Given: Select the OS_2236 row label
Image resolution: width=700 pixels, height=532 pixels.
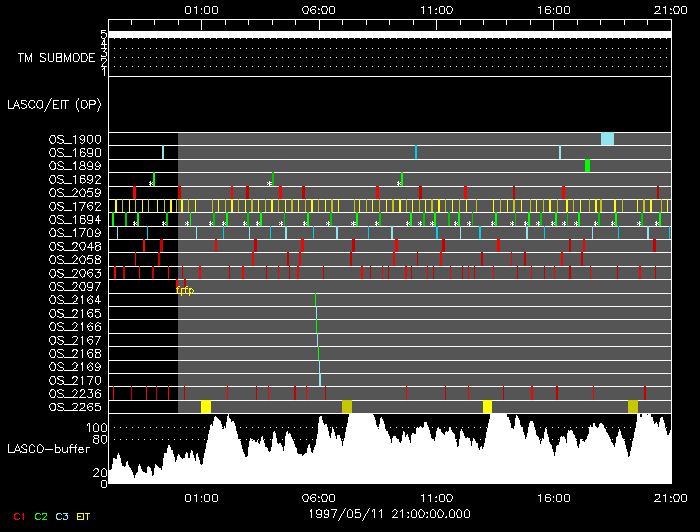Looking at the screenshot, I should (x=75, y=393).
